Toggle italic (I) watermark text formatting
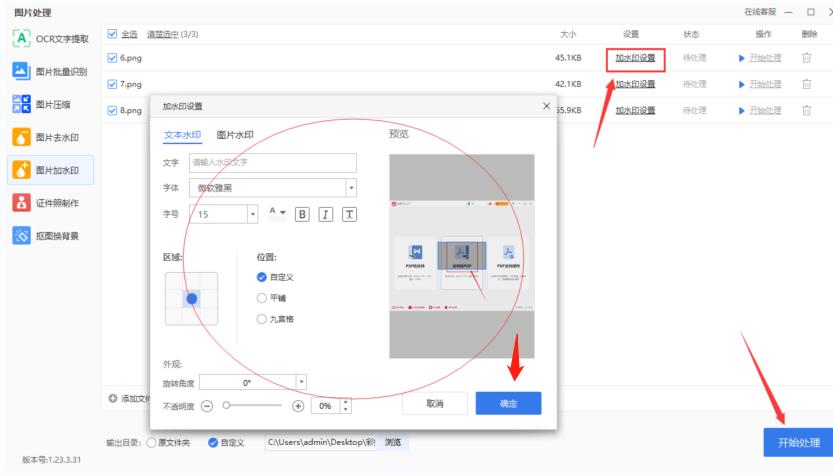833x476 pixels. (x=327, y=214)
